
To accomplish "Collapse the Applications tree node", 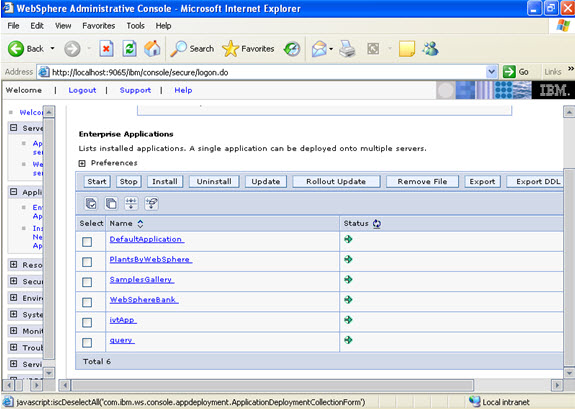I will 14,192.
